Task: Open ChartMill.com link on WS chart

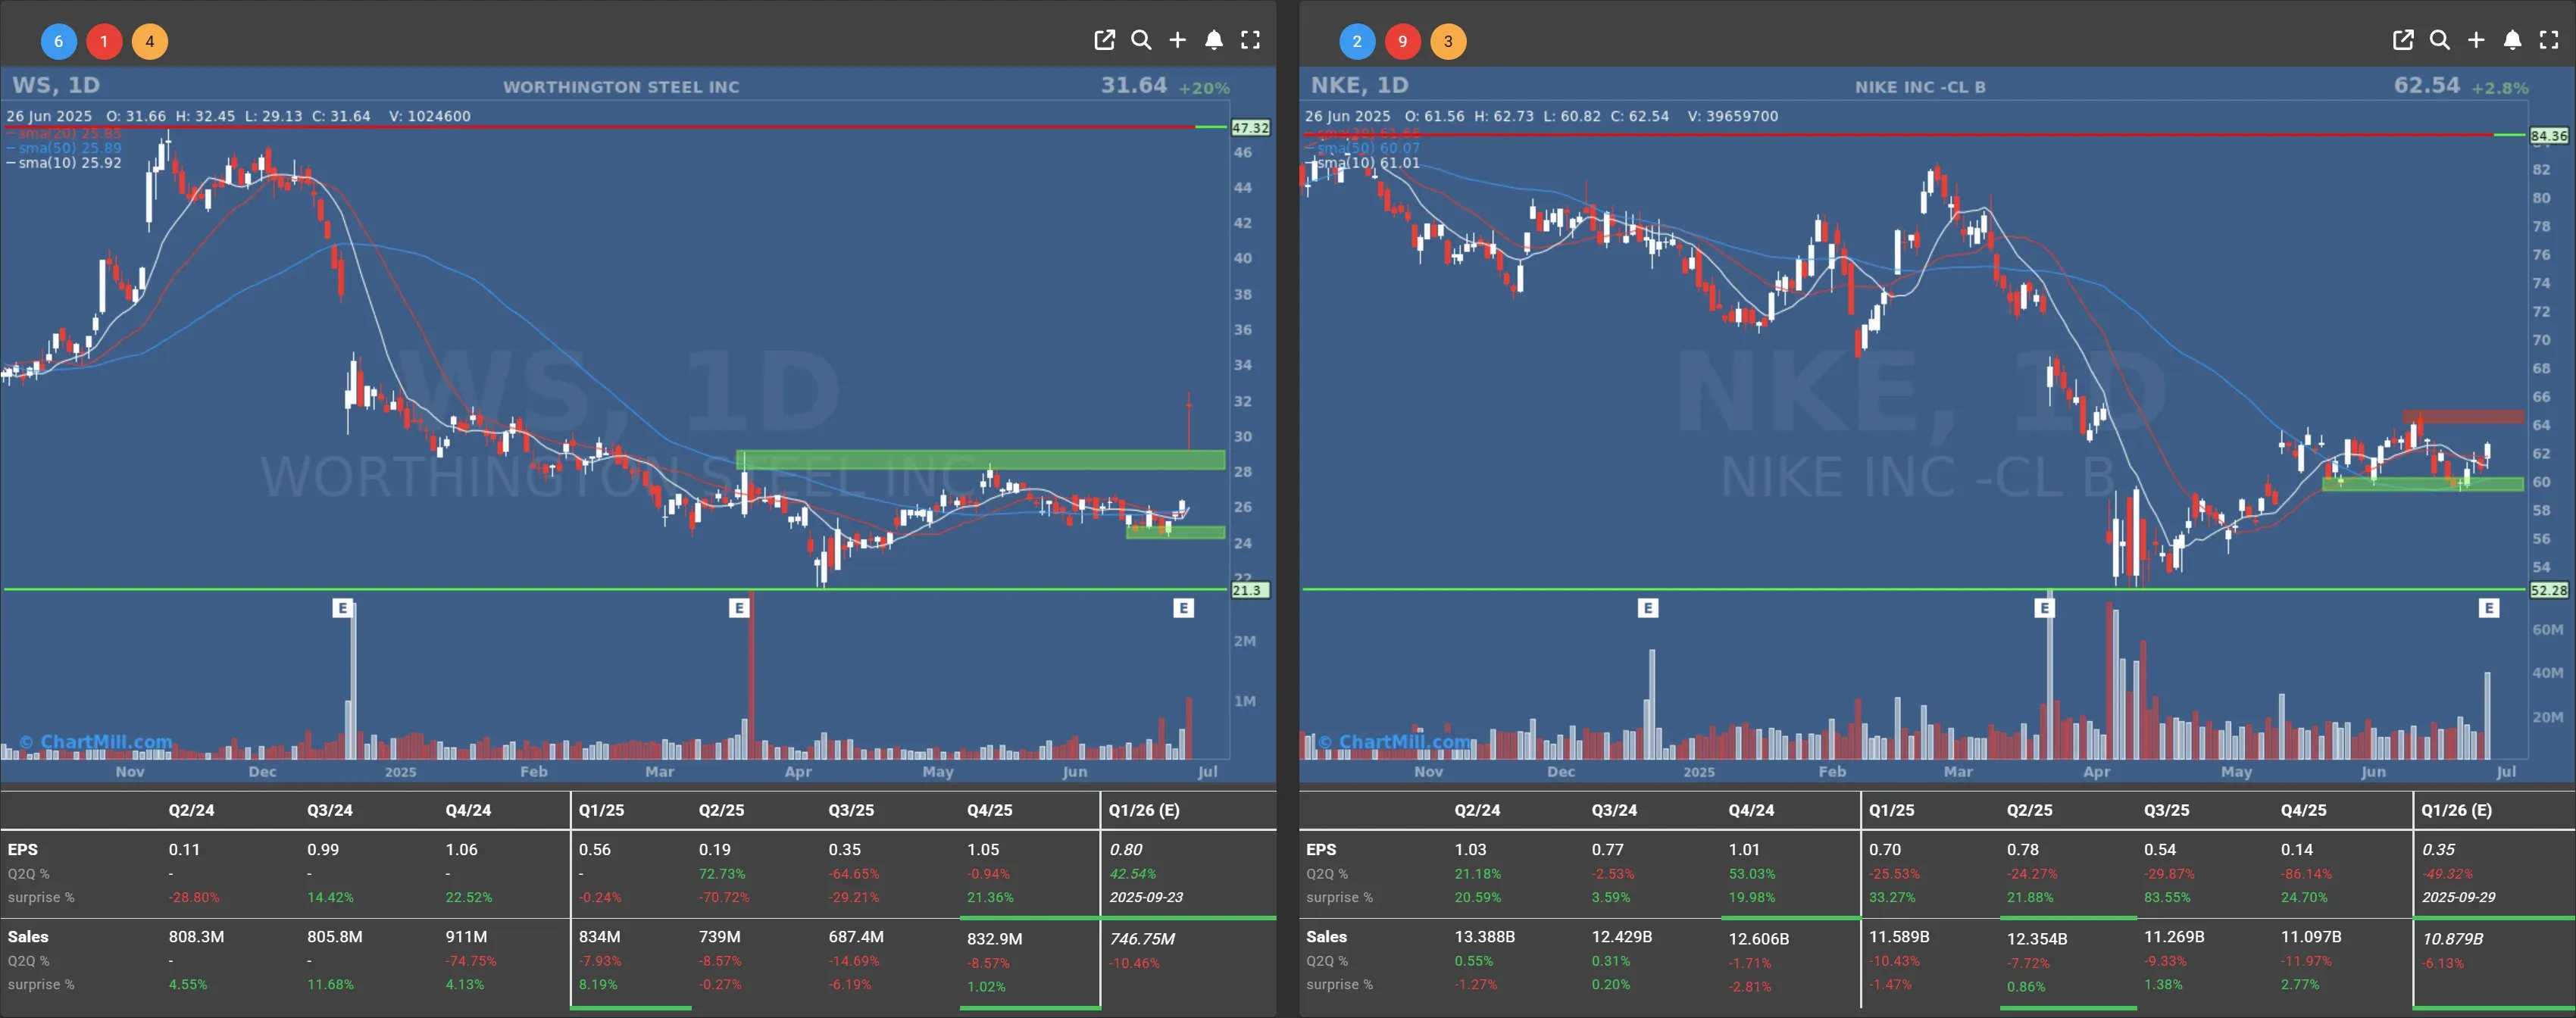Action: tap(97, 742)
